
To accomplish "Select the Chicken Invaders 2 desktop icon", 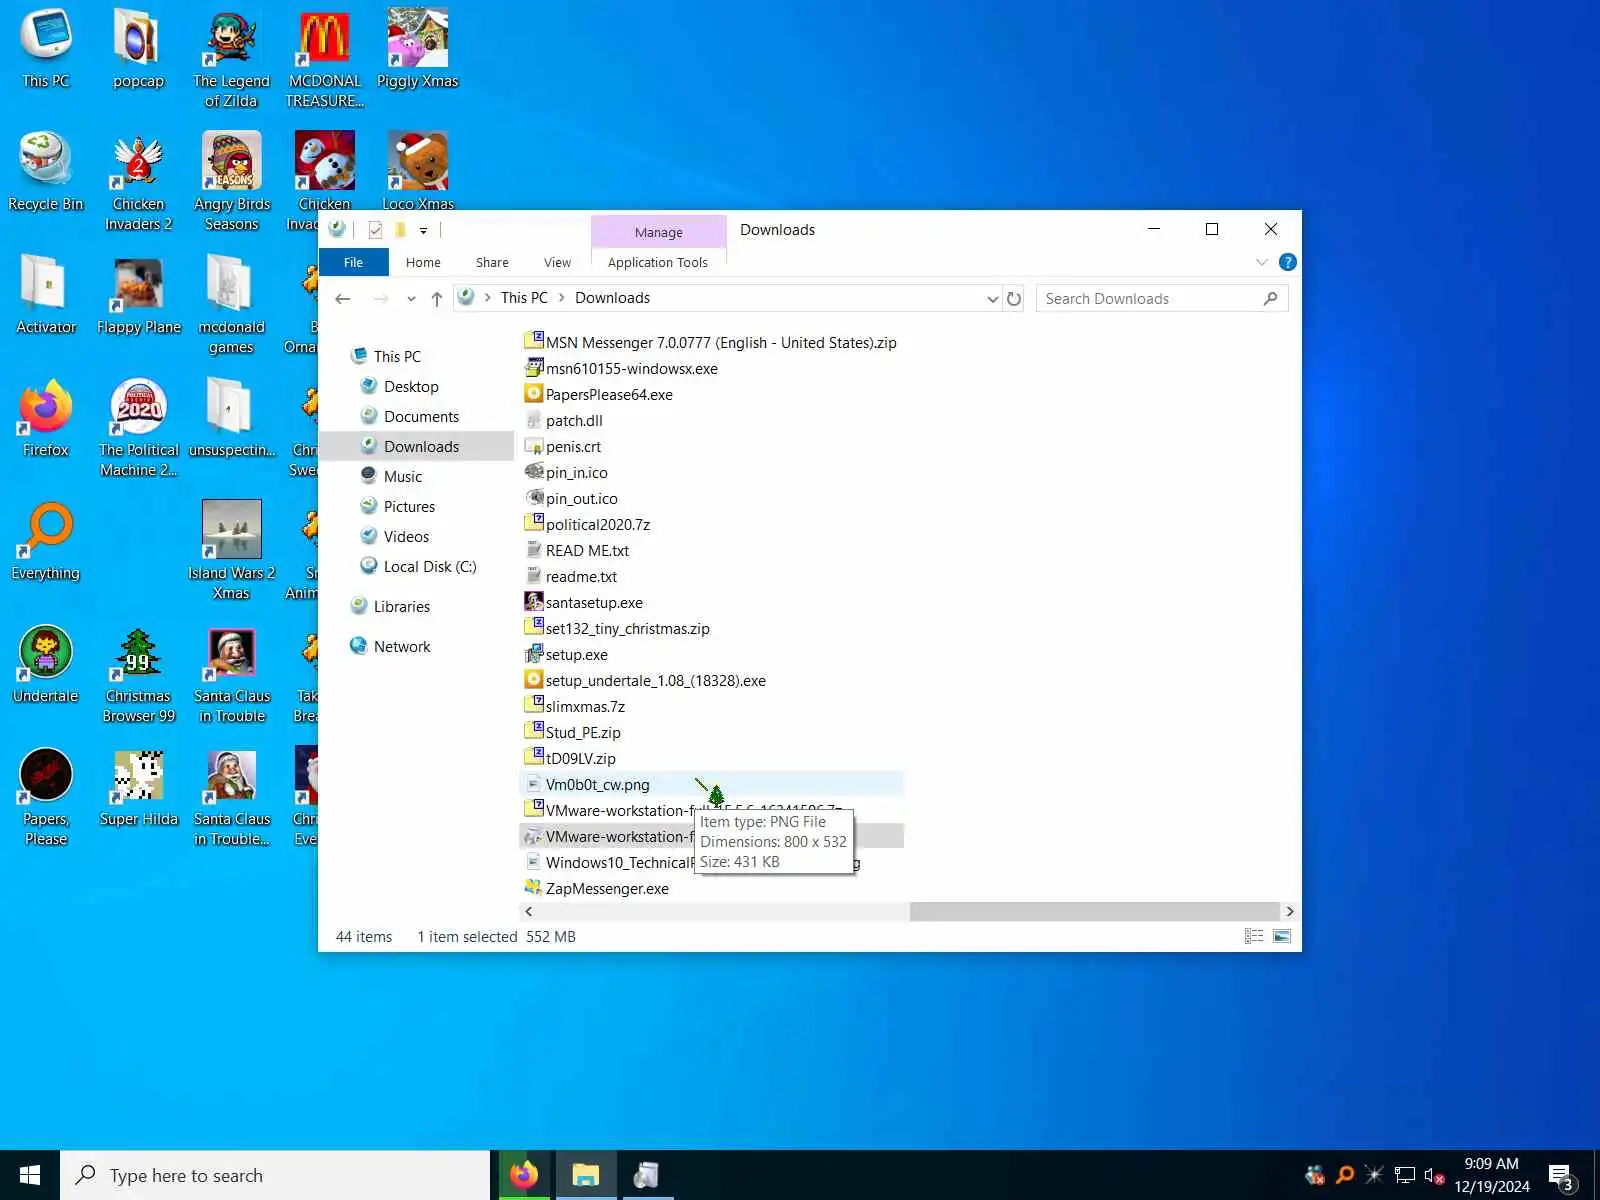I will click(139, 182).
